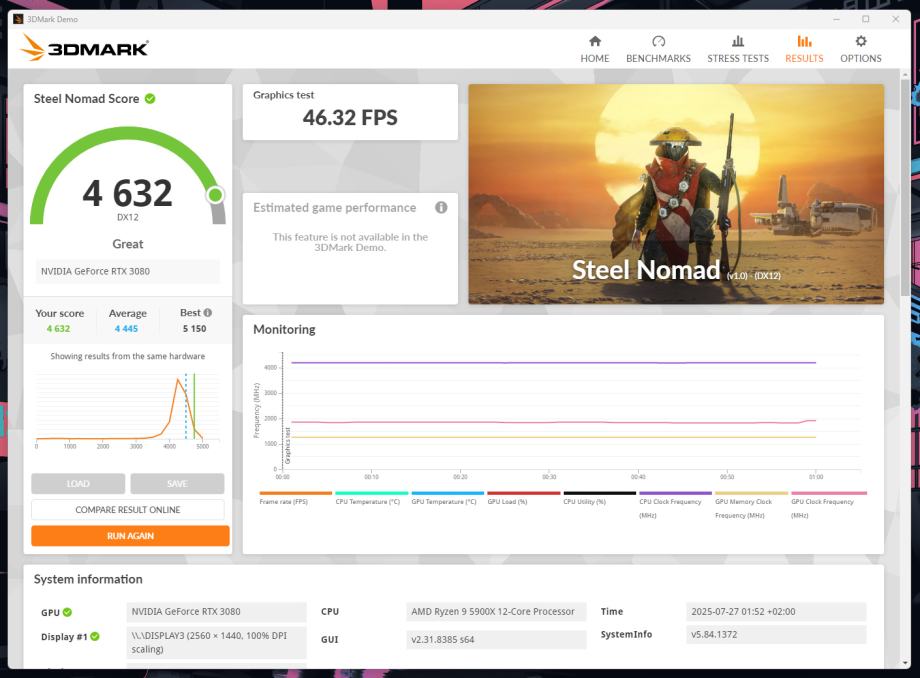Click the Great rating label

coord(128,244)
